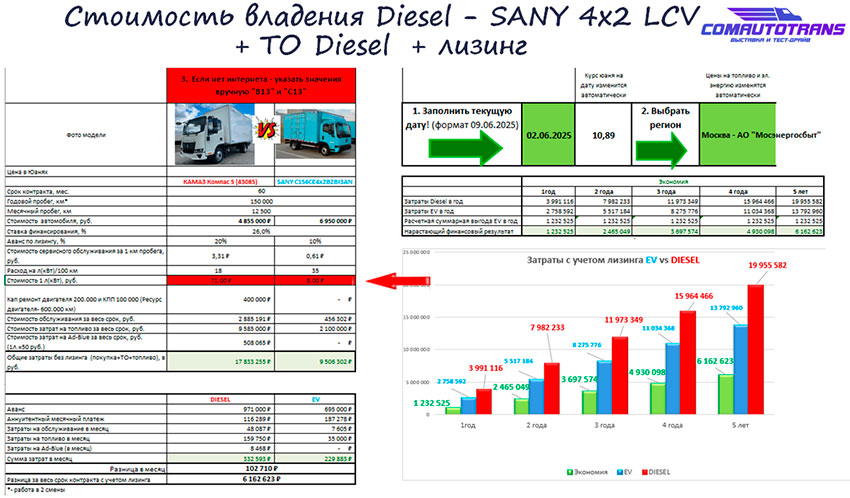Click the "1. Заполнить текущую дату!" instruction cell
Screen dimensions: 850x498
(x=462, y=134)
